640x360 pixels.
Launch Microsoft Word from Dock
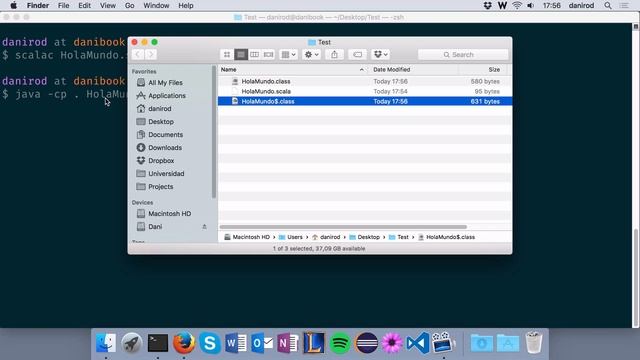click(x=236, y=343)
